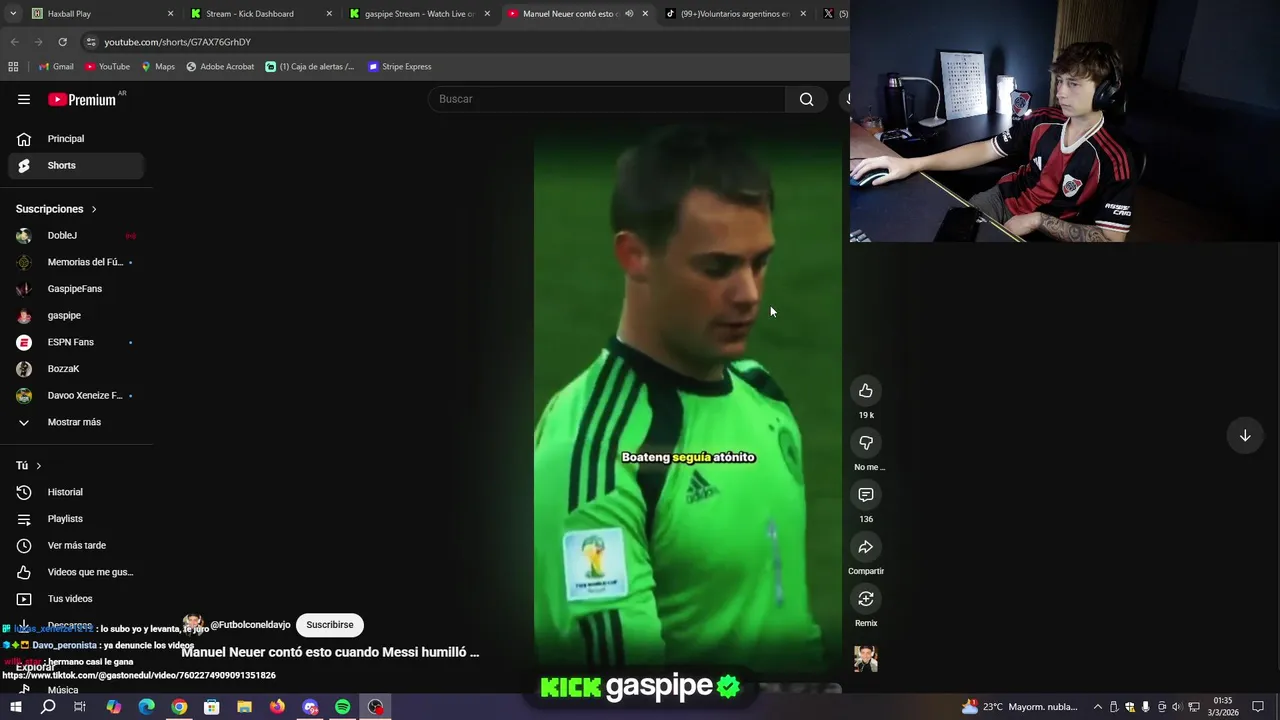Open DobleJ subscription channel

point(75,235)
